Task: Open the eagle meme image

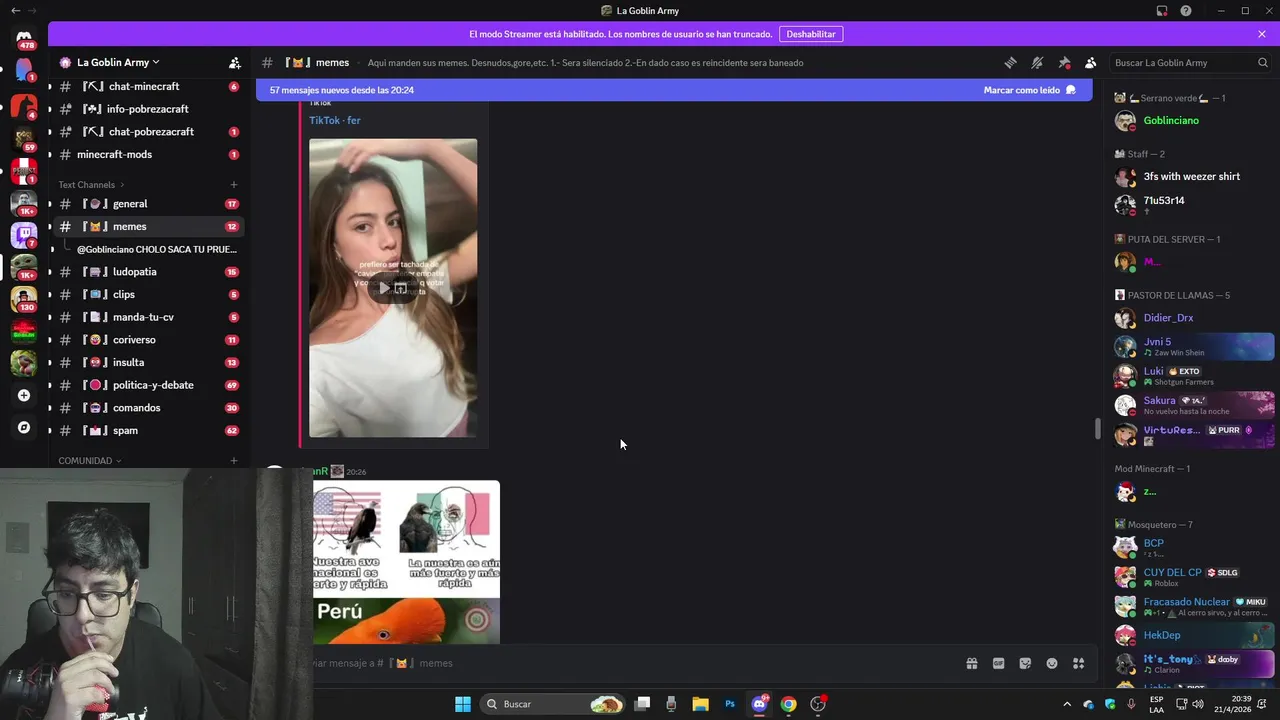Action: 406,562
